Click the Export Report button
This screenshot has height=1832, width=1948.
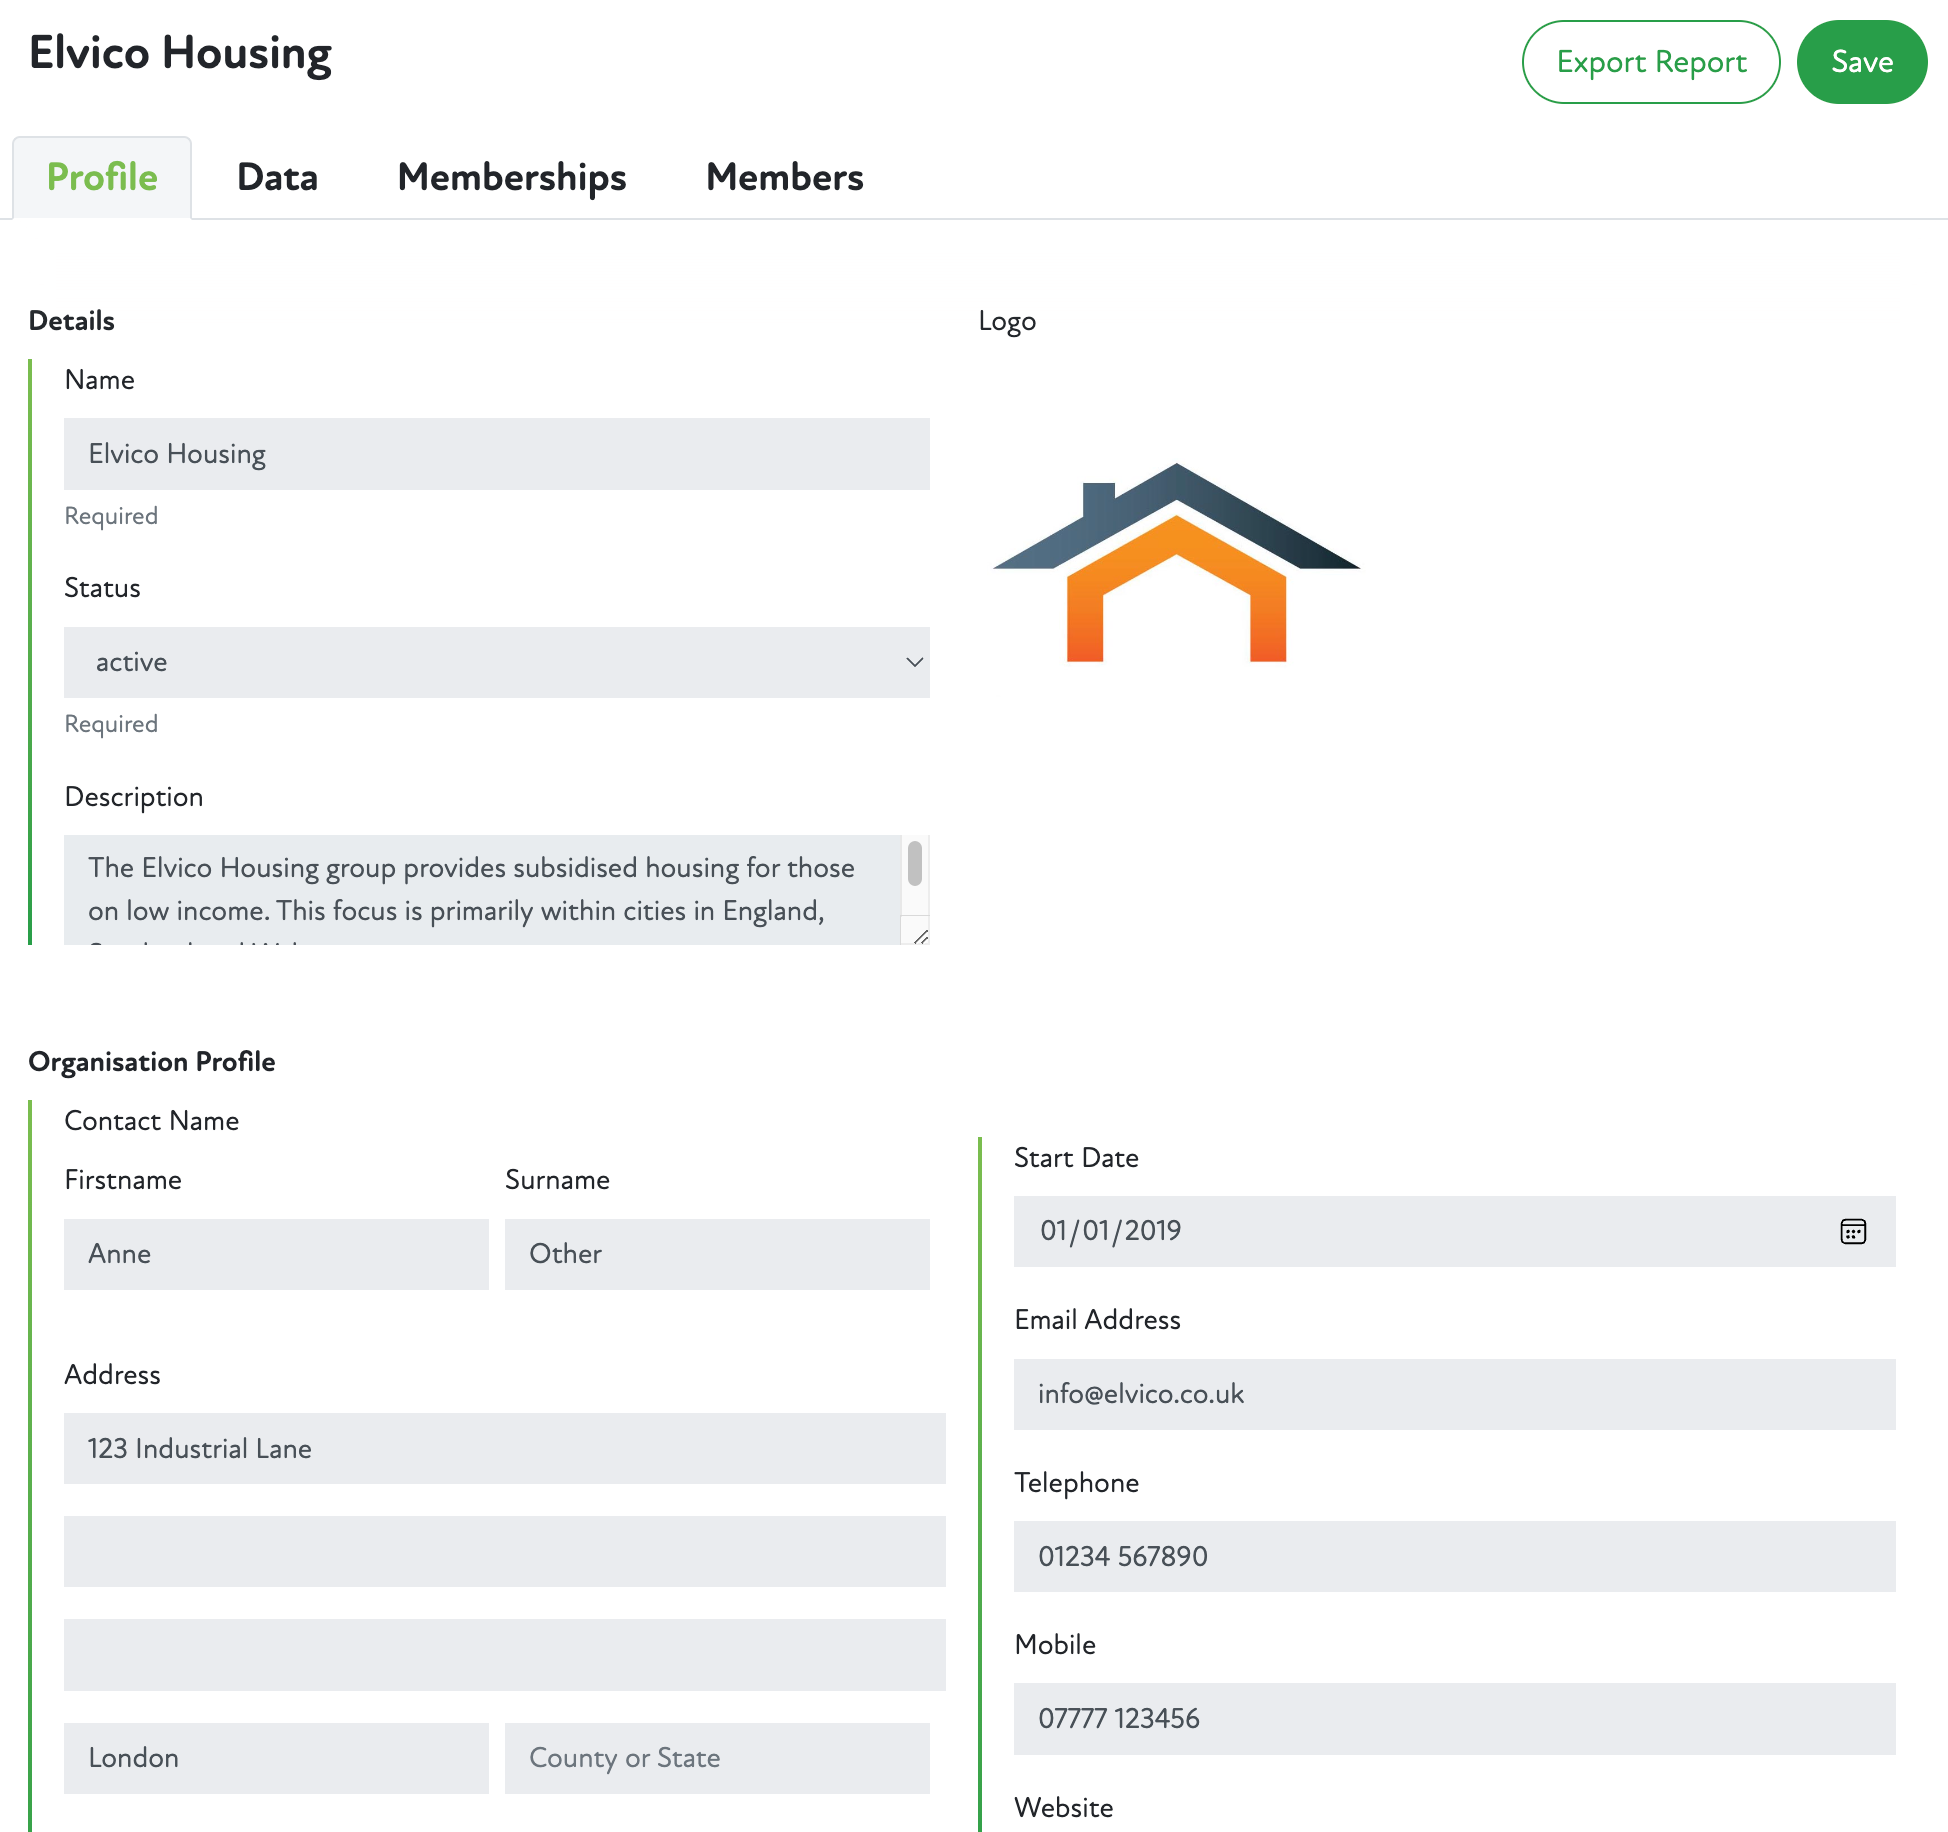[x=1650, y=62]
